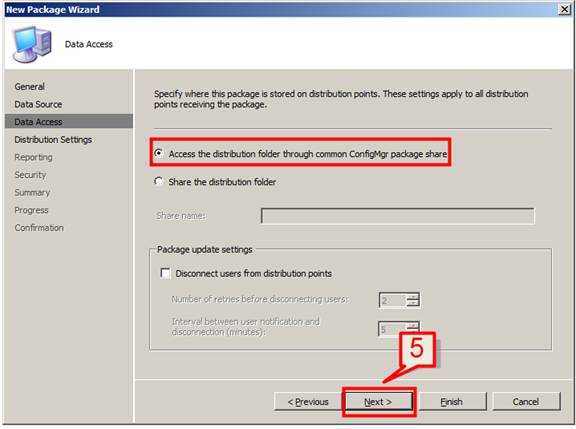The width and height of the screenshot is (576, 429).
Task: Close the New Package Wizard window
Action: [x=564, y=9]
